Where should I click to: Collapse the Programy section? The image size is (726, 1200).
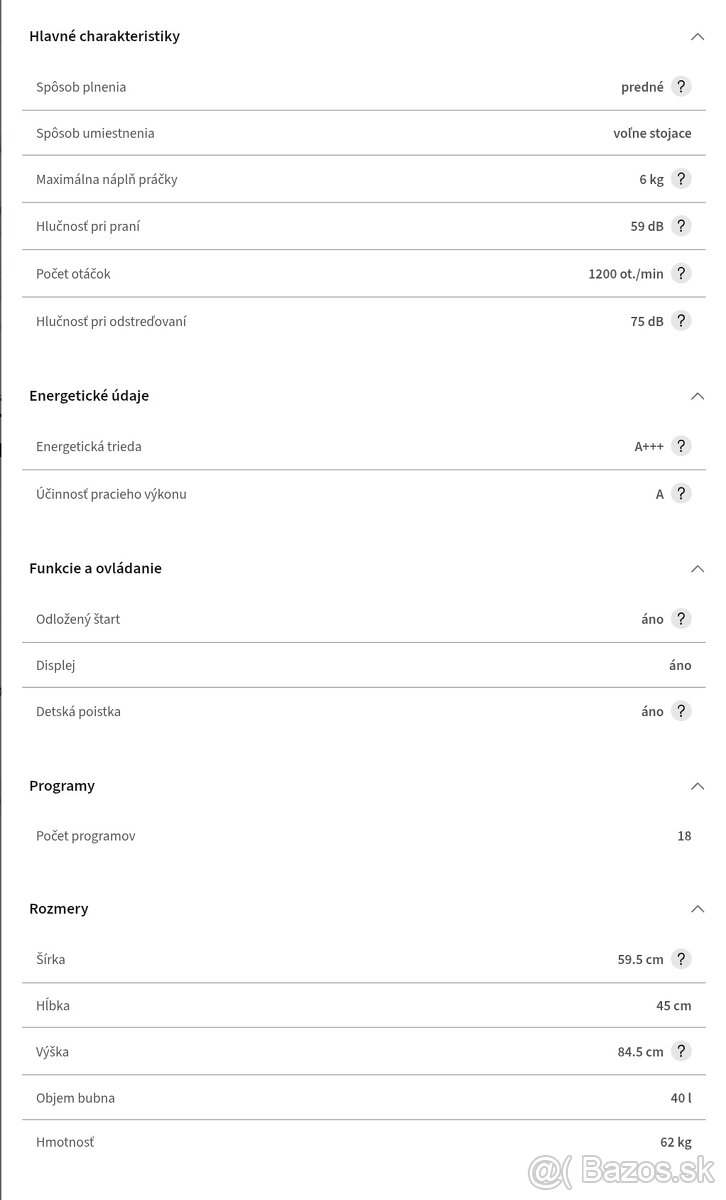[x=698, y=786]
